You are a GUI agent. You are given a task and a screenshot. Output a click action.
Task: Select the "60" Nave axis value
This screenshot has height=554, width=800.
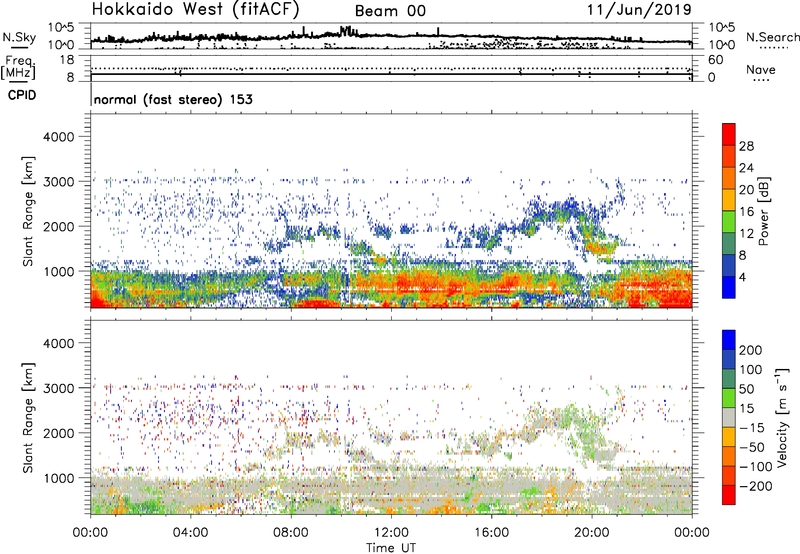click(715, 60)
